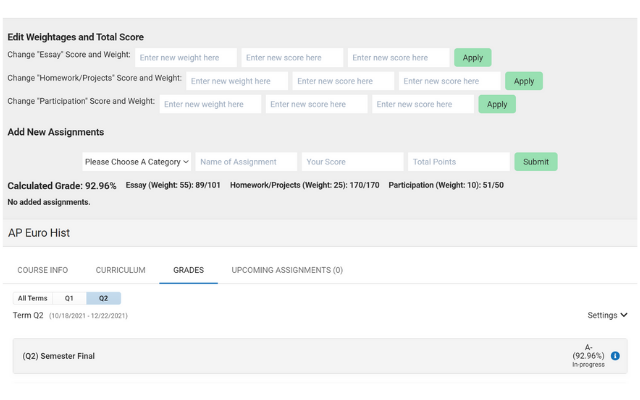The image size is (640, 400).
Task: Open the Please Choose A Category dropdown
Action: (137, 162)
